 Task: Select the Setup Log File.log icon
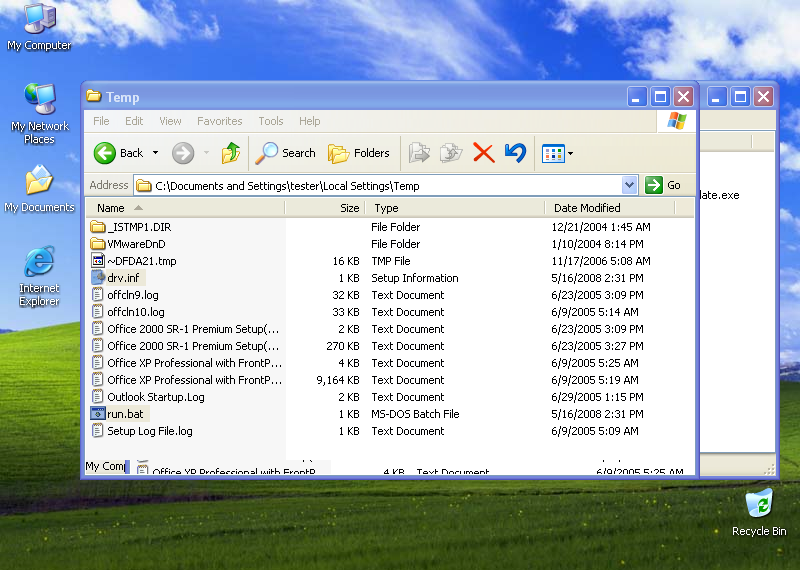[x=97, y=431]
